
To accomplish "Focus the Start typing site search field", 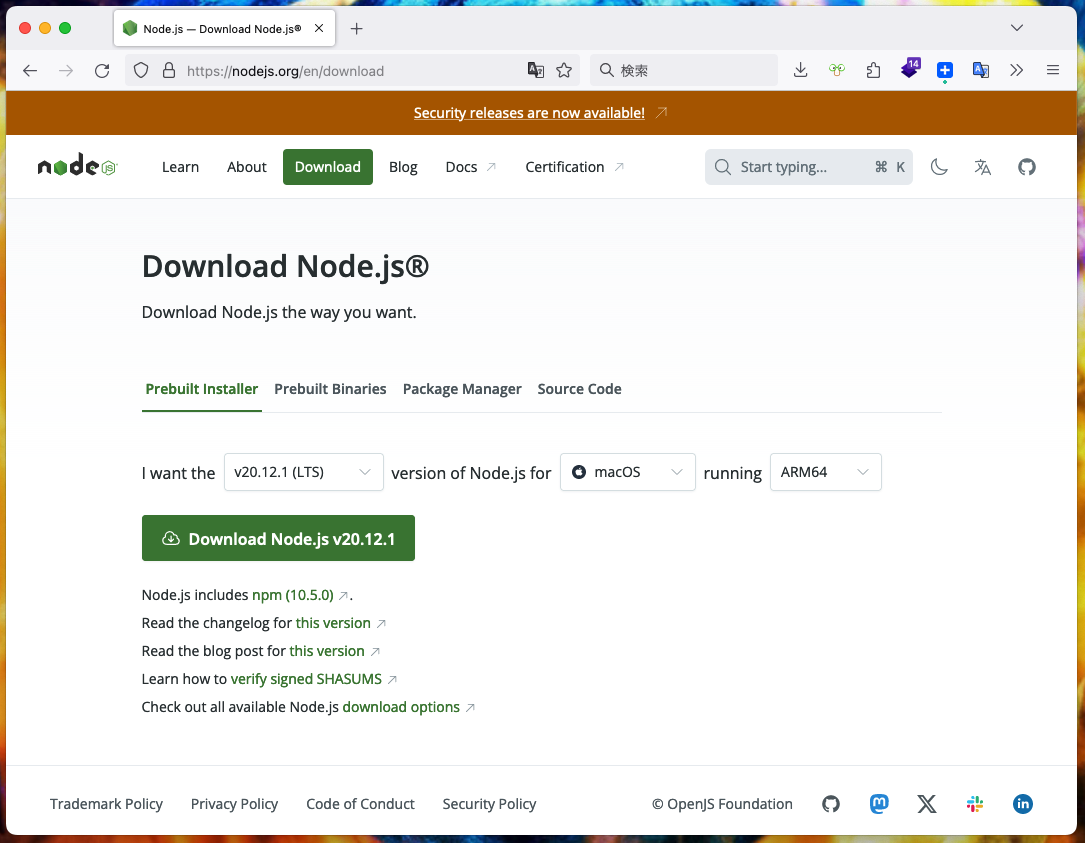I will pos(809,167).
